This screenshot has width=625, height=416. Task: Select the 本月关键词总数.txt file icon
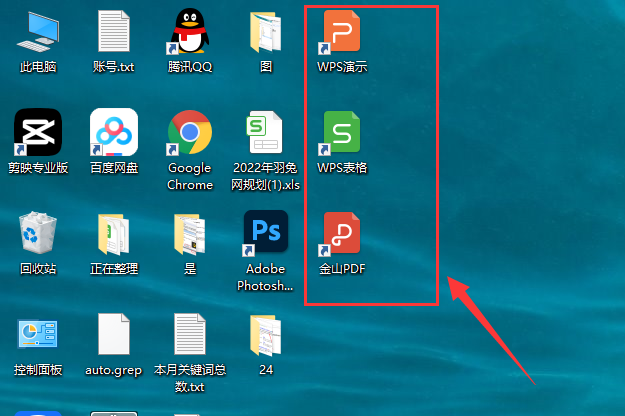(190, 334)
